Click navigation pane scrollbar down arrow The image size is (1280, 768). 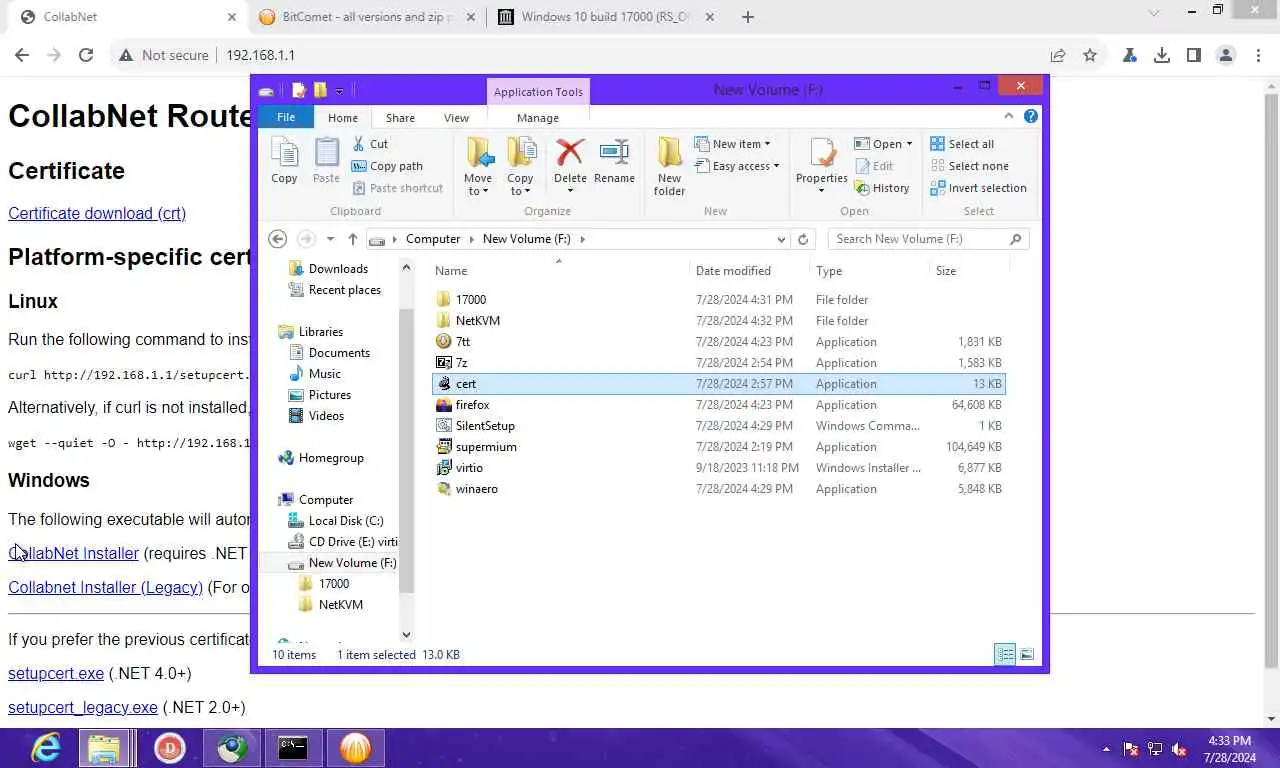(406, 634)
